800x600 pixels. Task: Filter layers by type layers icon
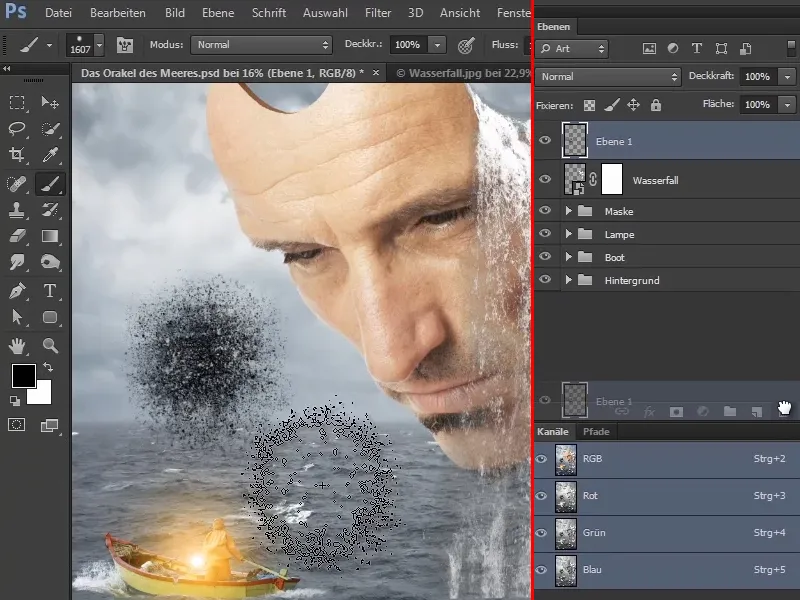(696, 48)
